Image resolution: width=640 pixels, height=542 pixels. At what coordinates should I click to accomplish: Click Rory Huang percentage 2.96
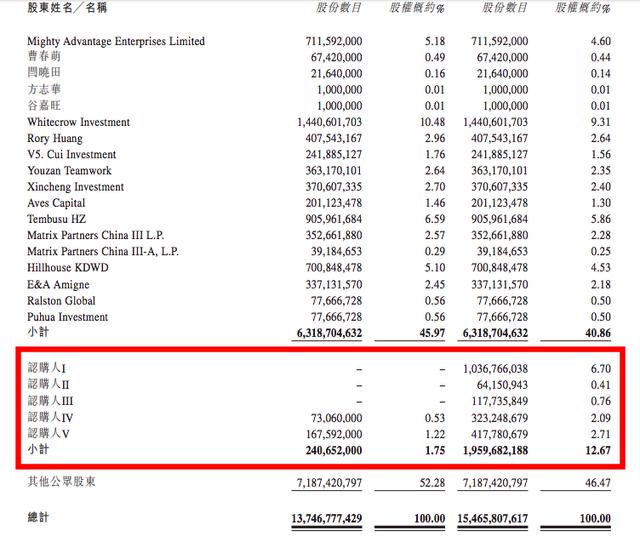[x=435, y=138]
